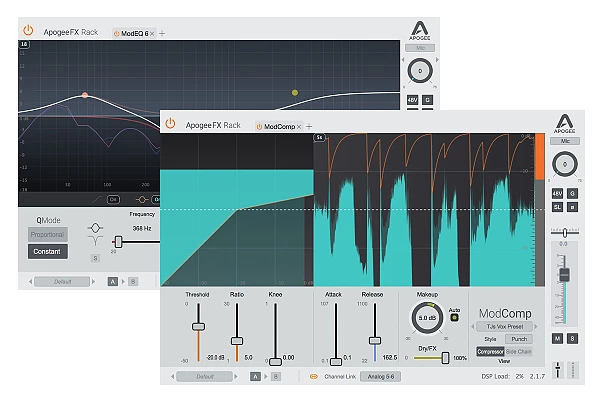Image resolution: width=600 pixels, height=400 pixels.
Task: Open Mic input type dropdown in ModEQ window
Action: pos(420,48)
